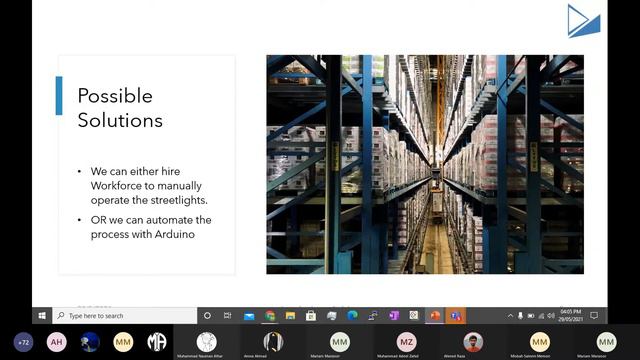Click the bullet 'We can either hire Workforce'
Screen dimensions: 640x360
(x=149, y=186)
